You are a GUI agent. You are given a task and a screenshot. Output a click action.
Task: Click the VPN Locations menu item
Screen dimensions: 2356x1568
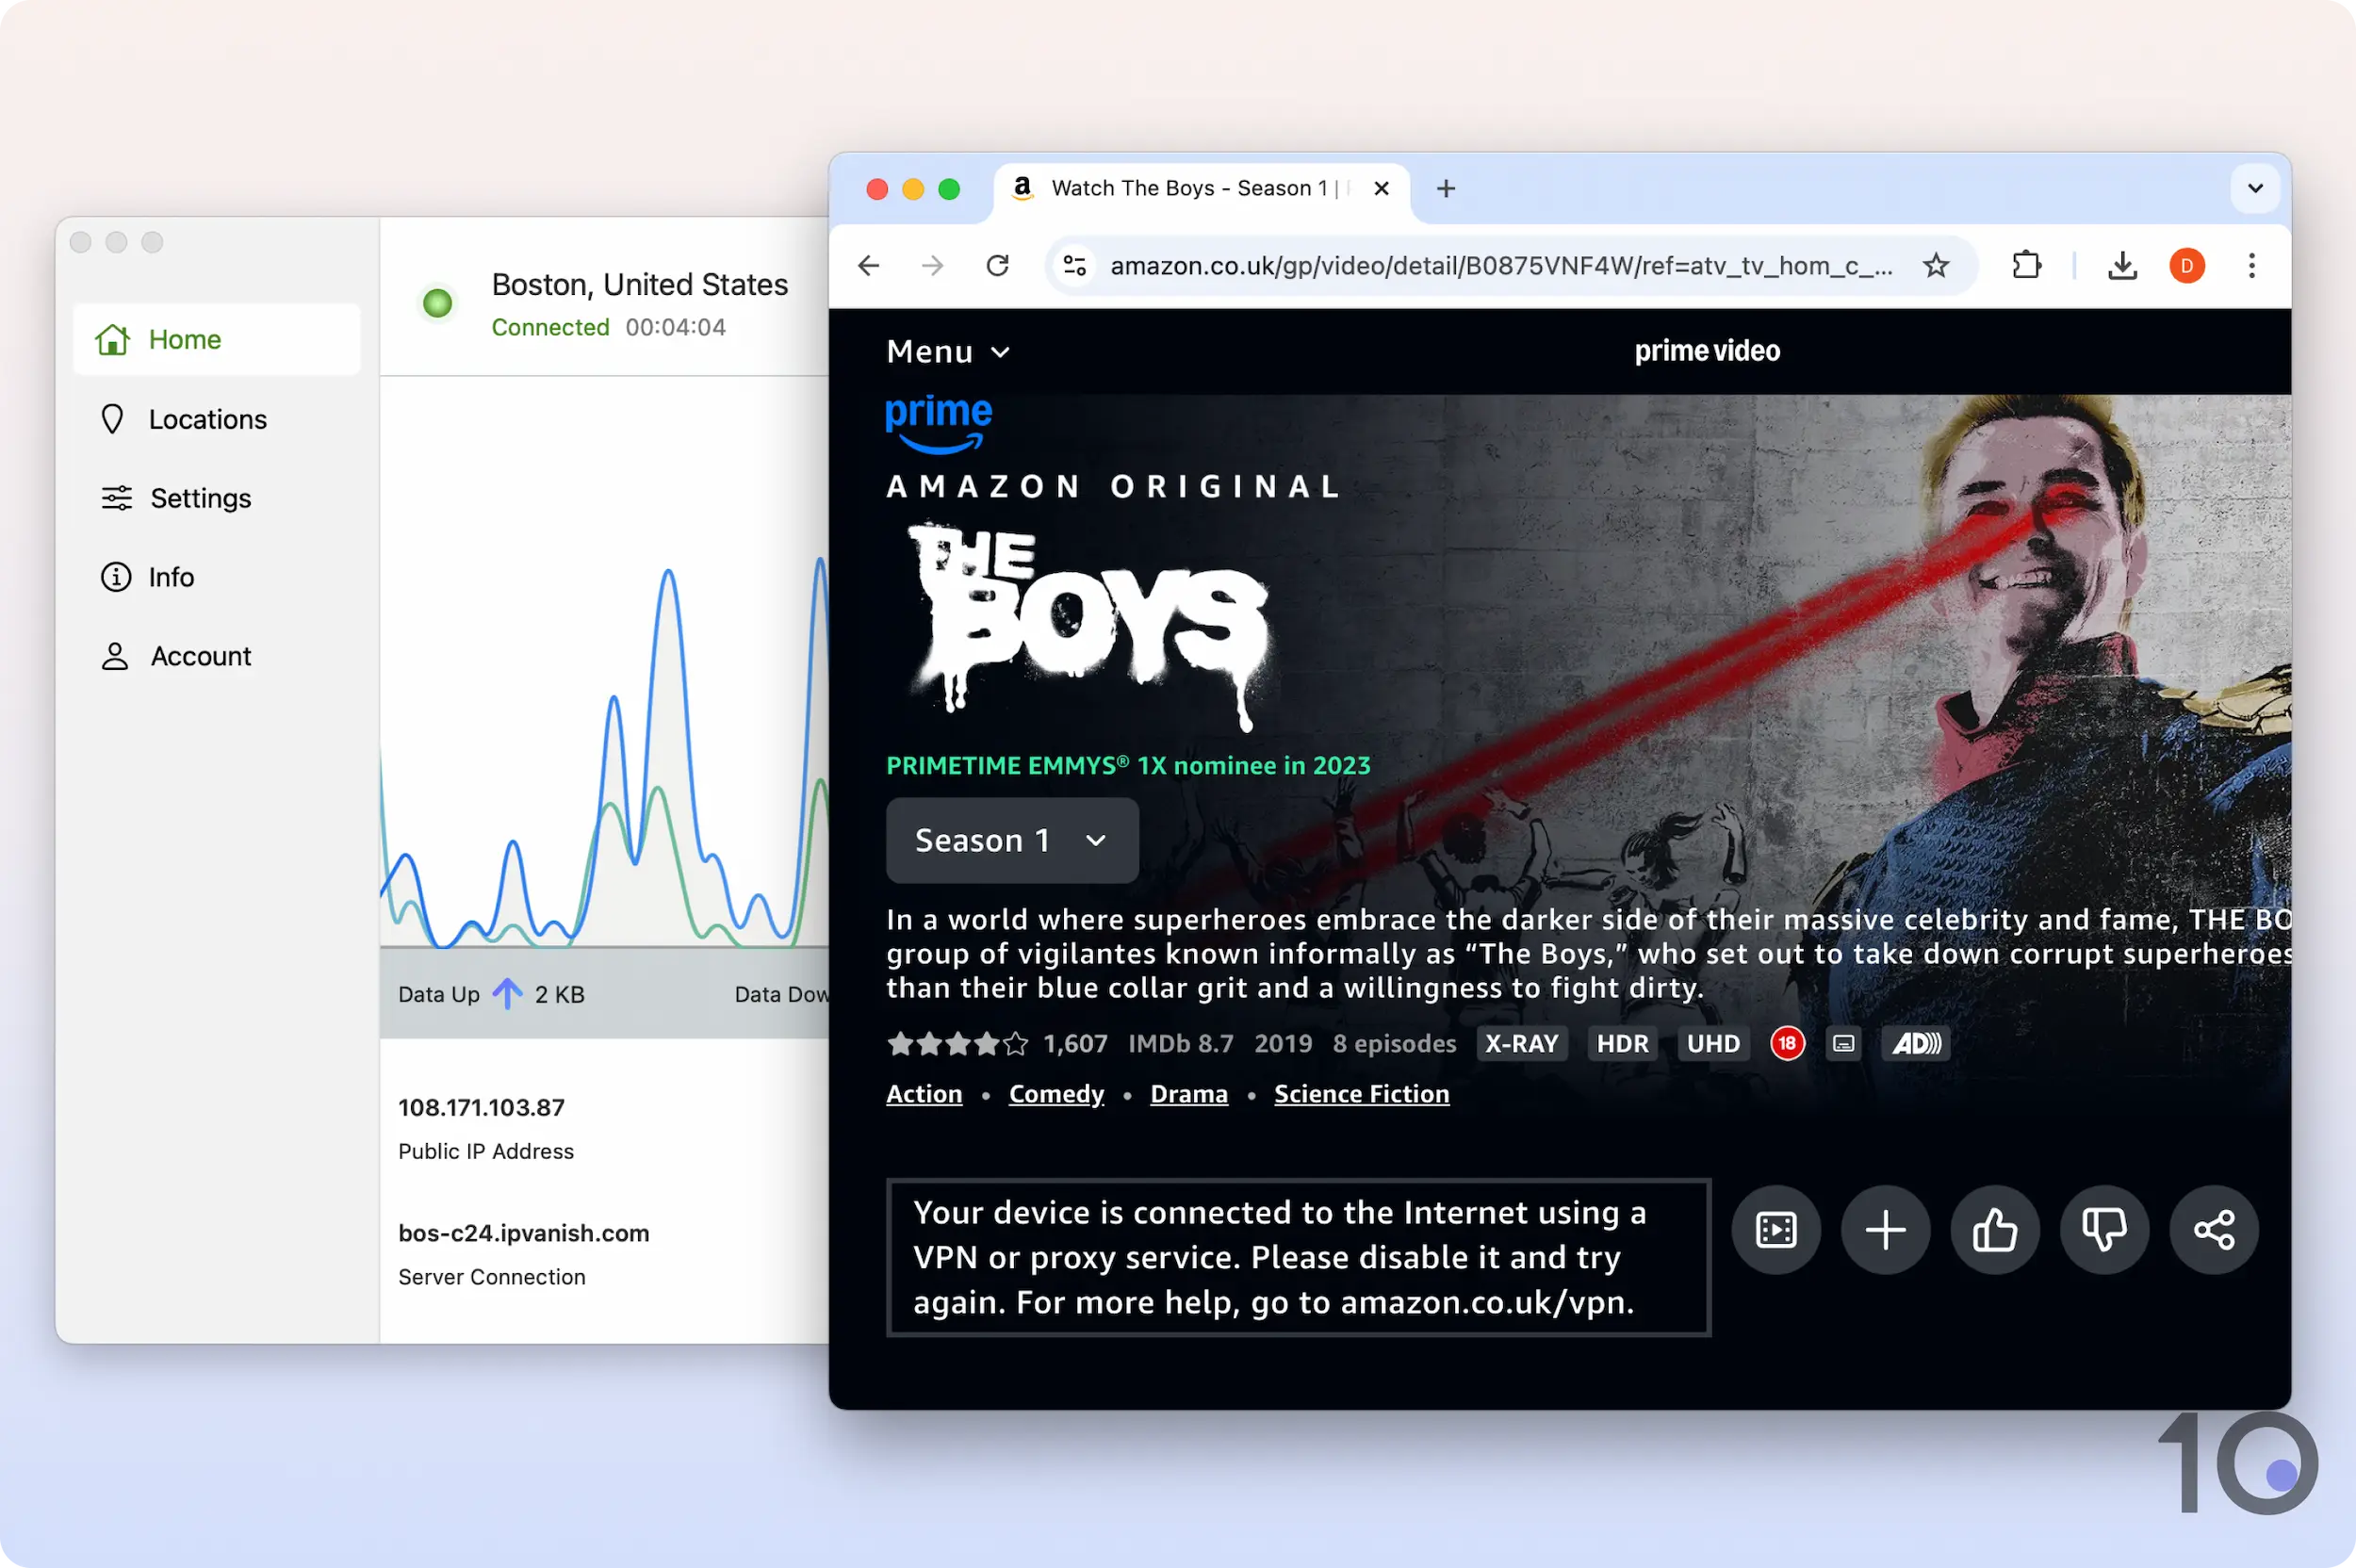(206, 418)
